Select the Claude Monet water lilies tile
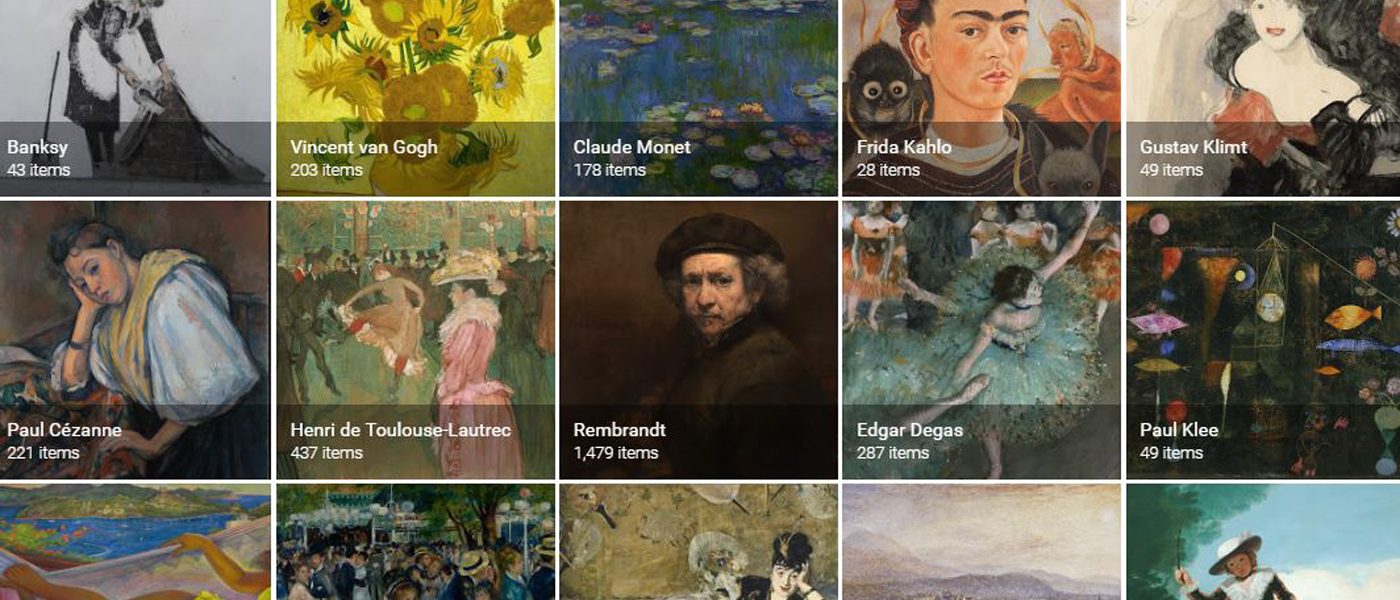The image size is (1400, 600). 699,97
